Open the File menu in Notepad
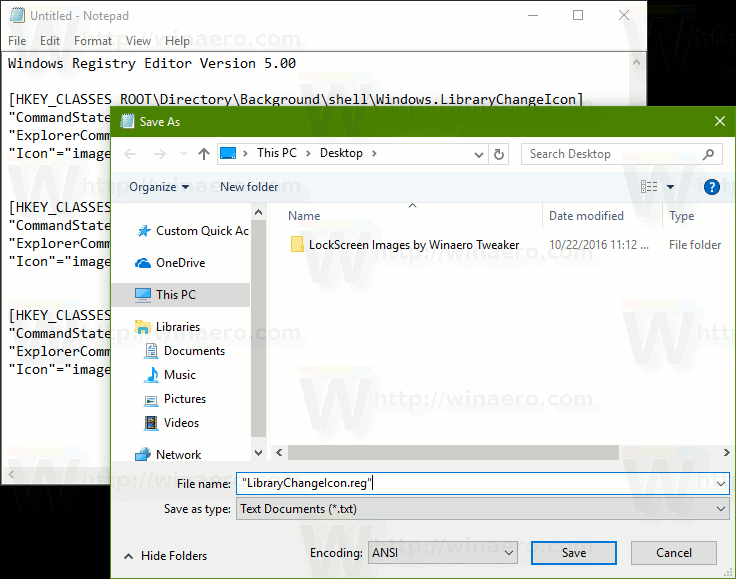736x579 pixels. tap(17, 41)
